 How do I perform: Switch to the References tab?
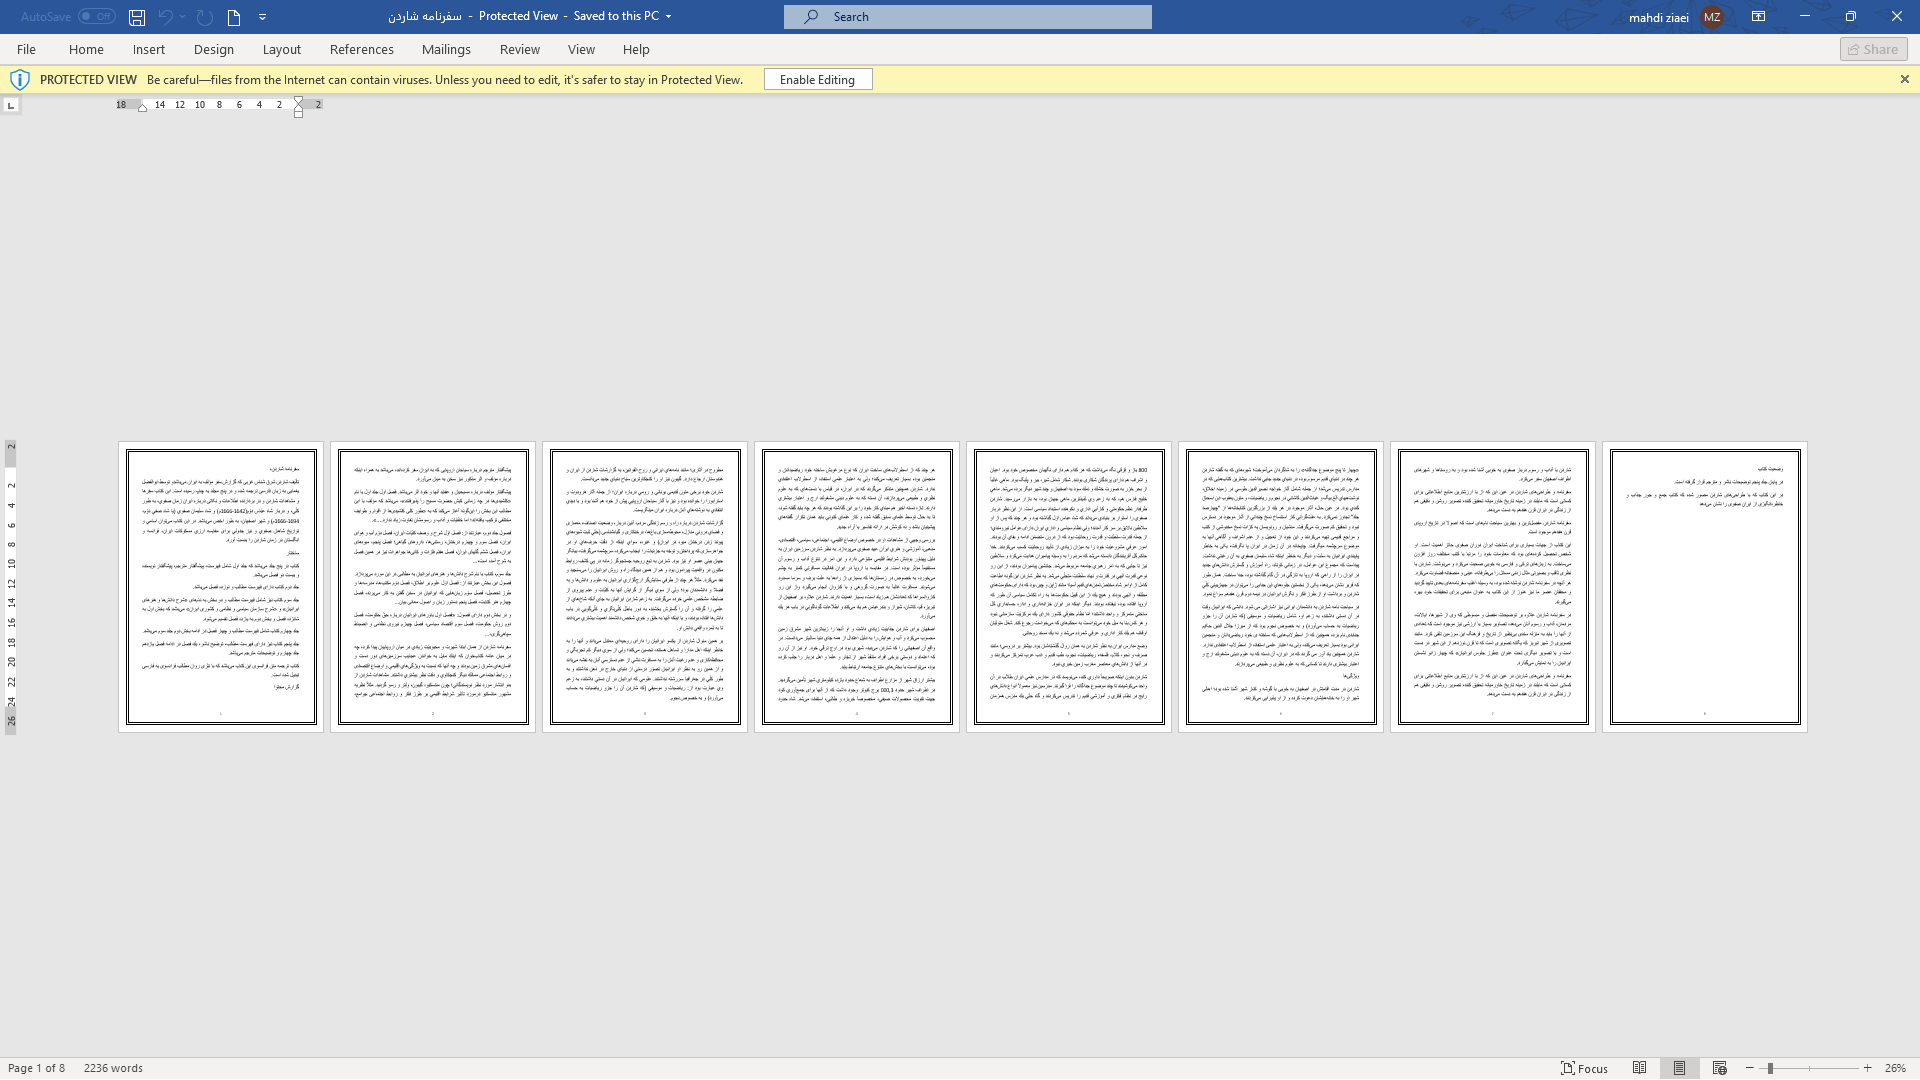(x=362, y=49)
